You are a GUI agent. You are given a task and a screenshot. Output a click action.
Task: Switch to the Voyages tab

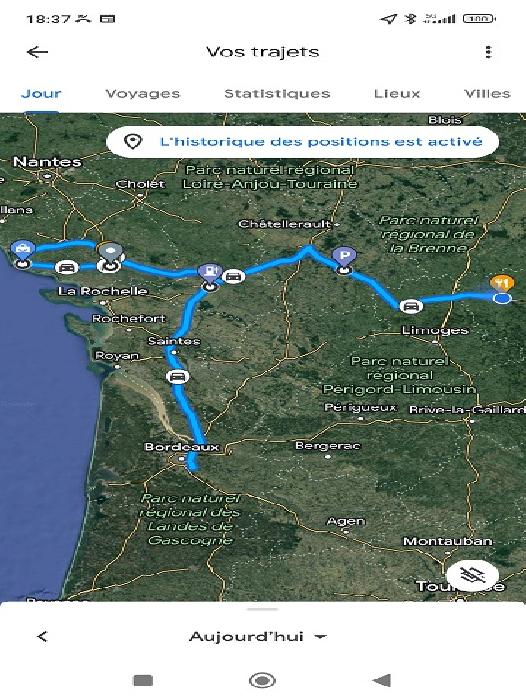coord(142,93)
